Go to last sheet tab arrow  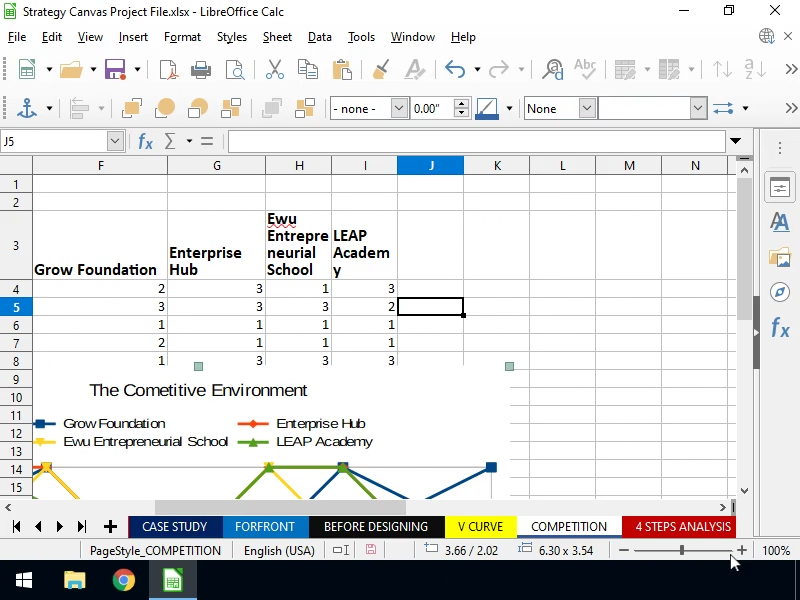(x=82, y=527)
